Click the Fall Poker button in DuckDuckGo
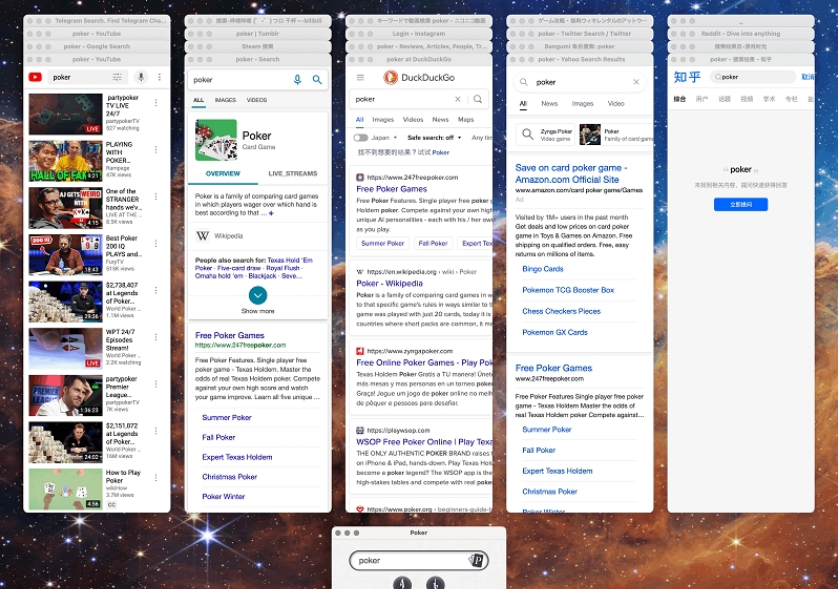838x589 pixels. 433,243
